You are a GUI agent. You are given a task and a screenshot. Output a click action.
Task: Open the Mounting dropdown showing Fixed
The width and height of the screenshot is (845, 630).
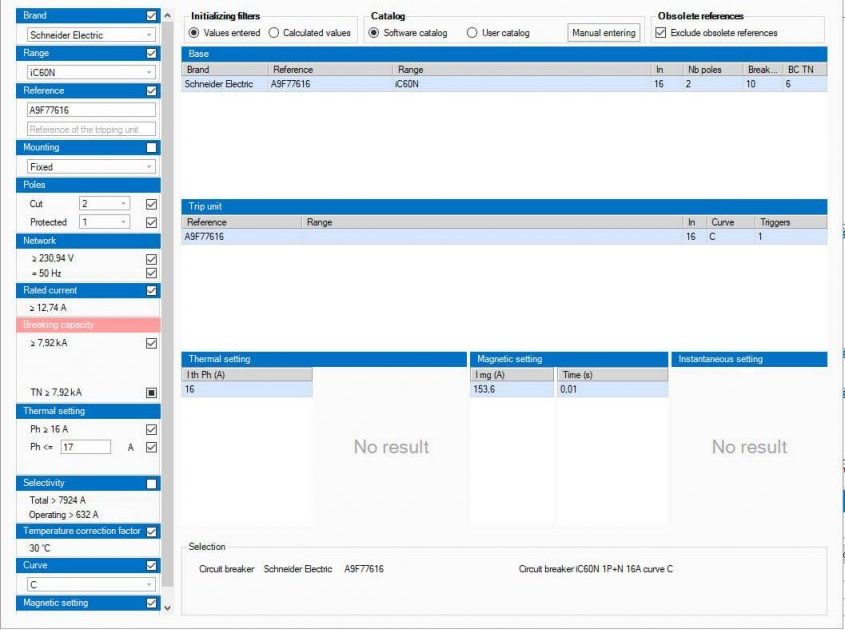(92, 167)
